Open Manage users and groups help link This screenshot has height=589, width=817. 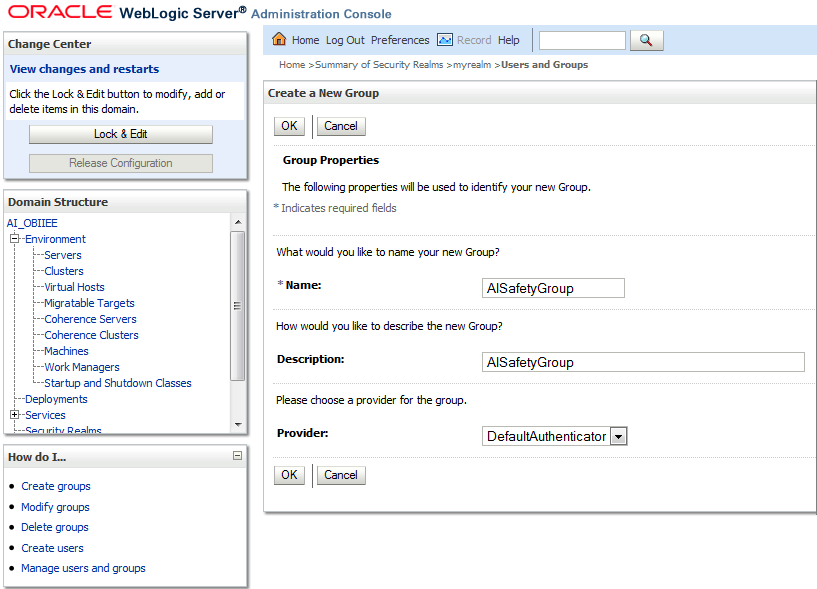pyautogui.click(x=83, y=569)
